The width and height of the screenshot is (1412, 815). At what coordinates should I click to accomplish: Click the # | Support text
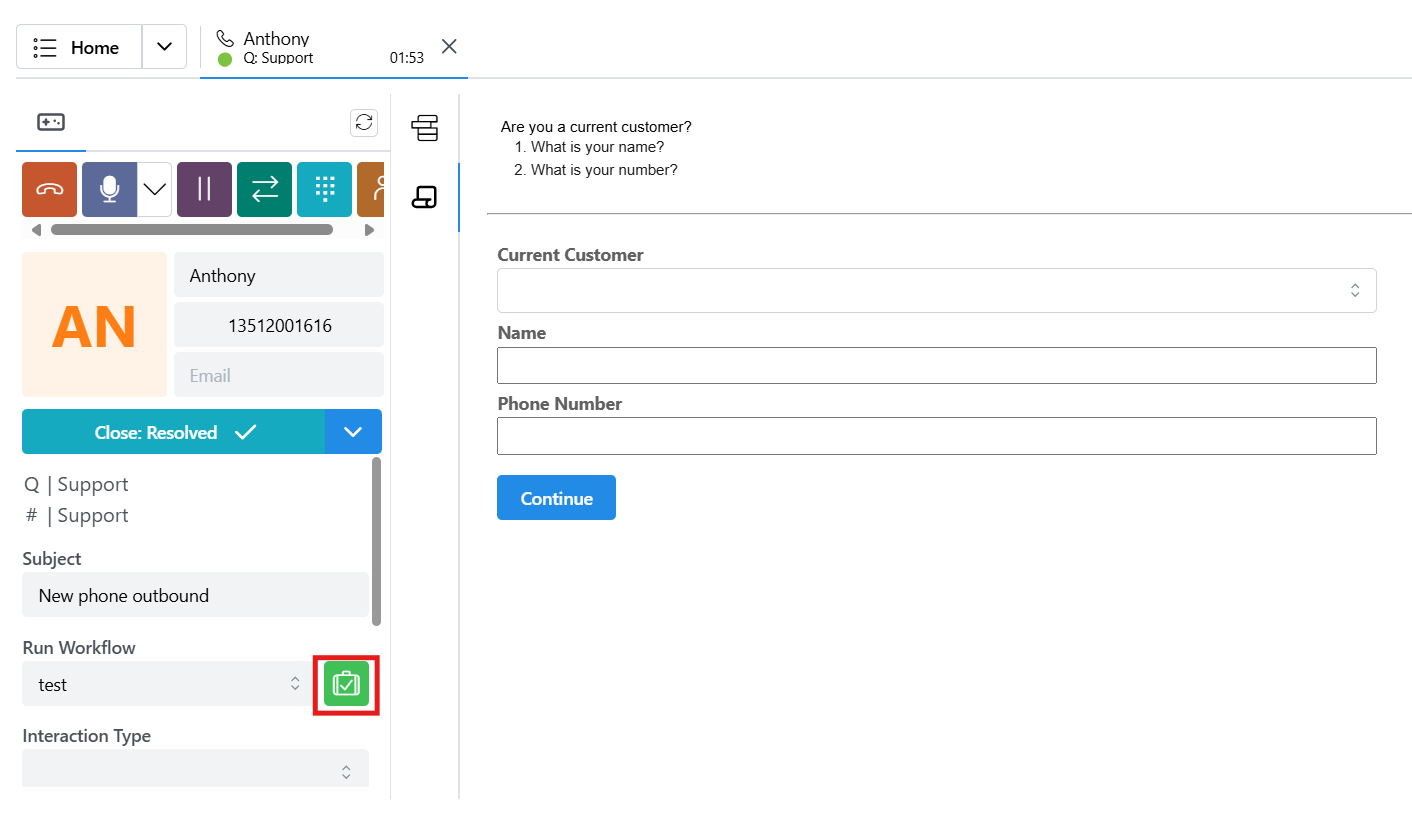(77, 515)
